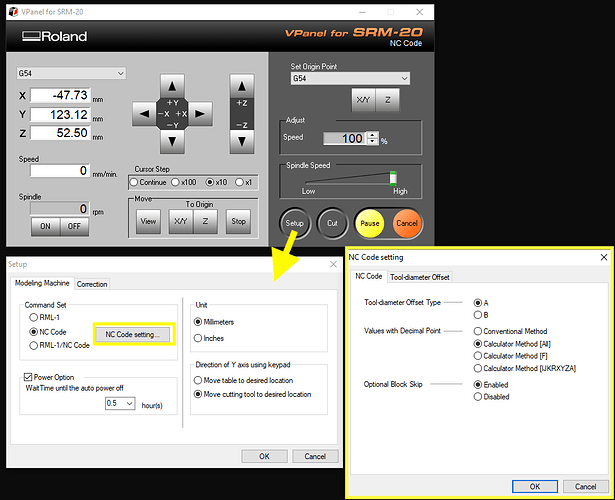Click the round Cut button
Viewport: 615px width, 500px height.
coord(332,223)
